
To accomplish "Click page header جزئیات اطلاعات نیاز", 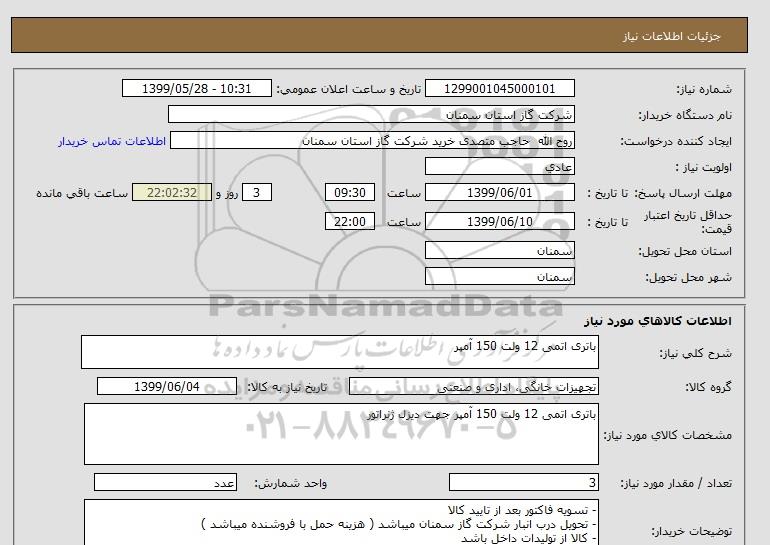I will [671, 36].
